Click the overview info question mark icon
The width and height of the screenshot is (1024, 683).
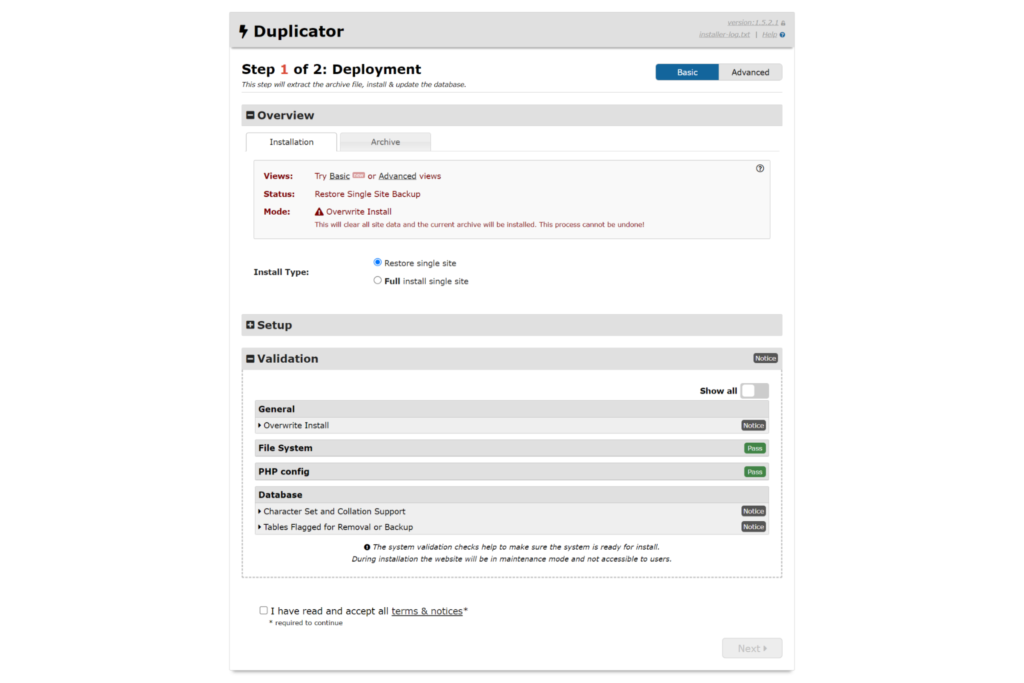coord(760,169)
